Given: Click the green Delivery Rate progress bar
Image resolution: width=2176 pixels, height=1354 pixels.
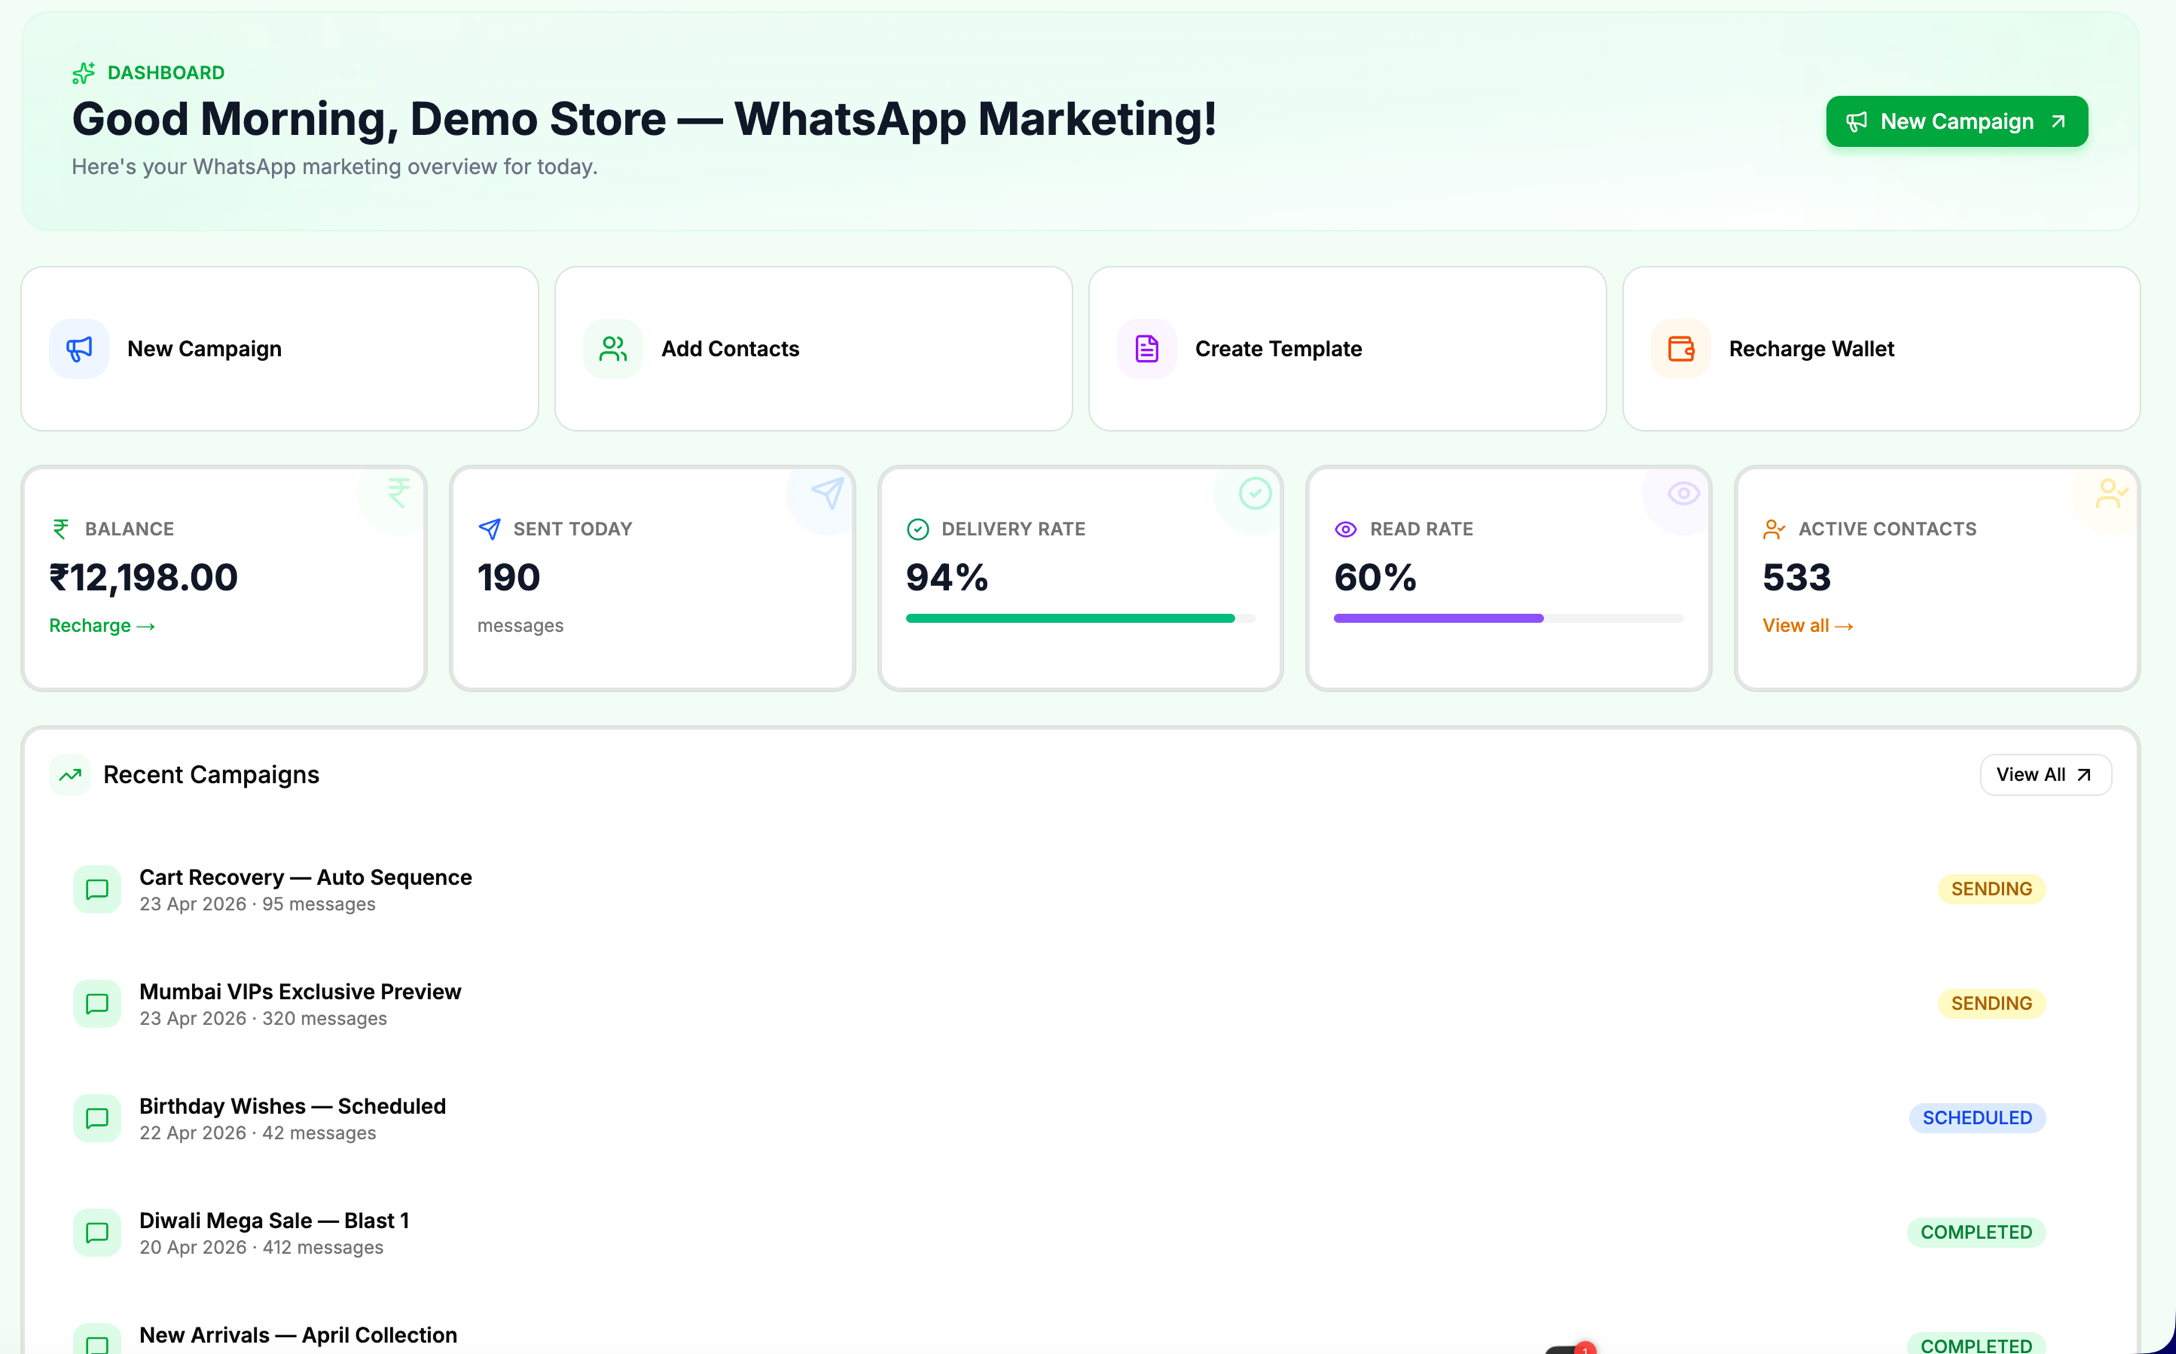Looking at the screenshot, I should (1080, 618).
